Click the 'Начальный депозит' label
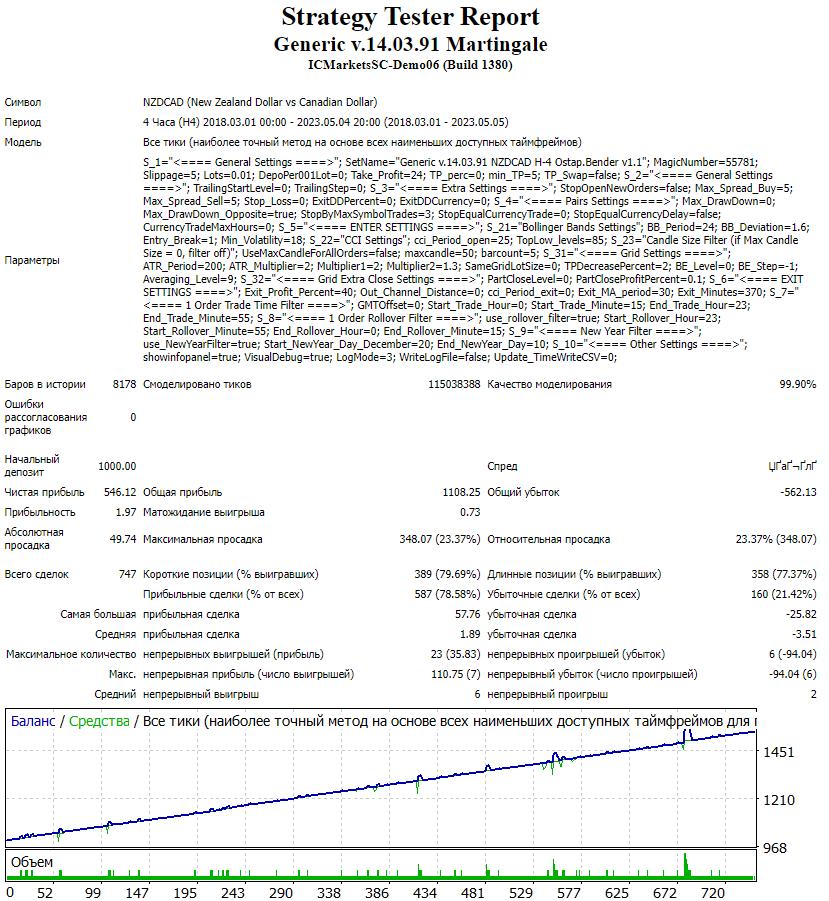 tap(32, 466)
